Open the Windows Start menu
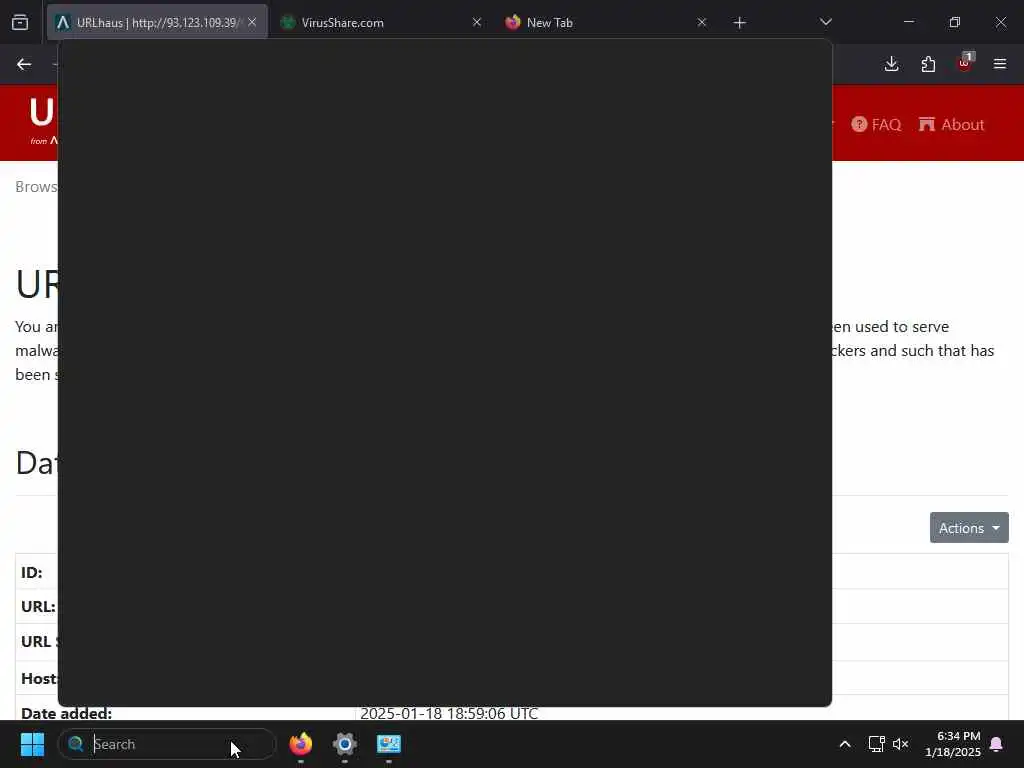 32,744
